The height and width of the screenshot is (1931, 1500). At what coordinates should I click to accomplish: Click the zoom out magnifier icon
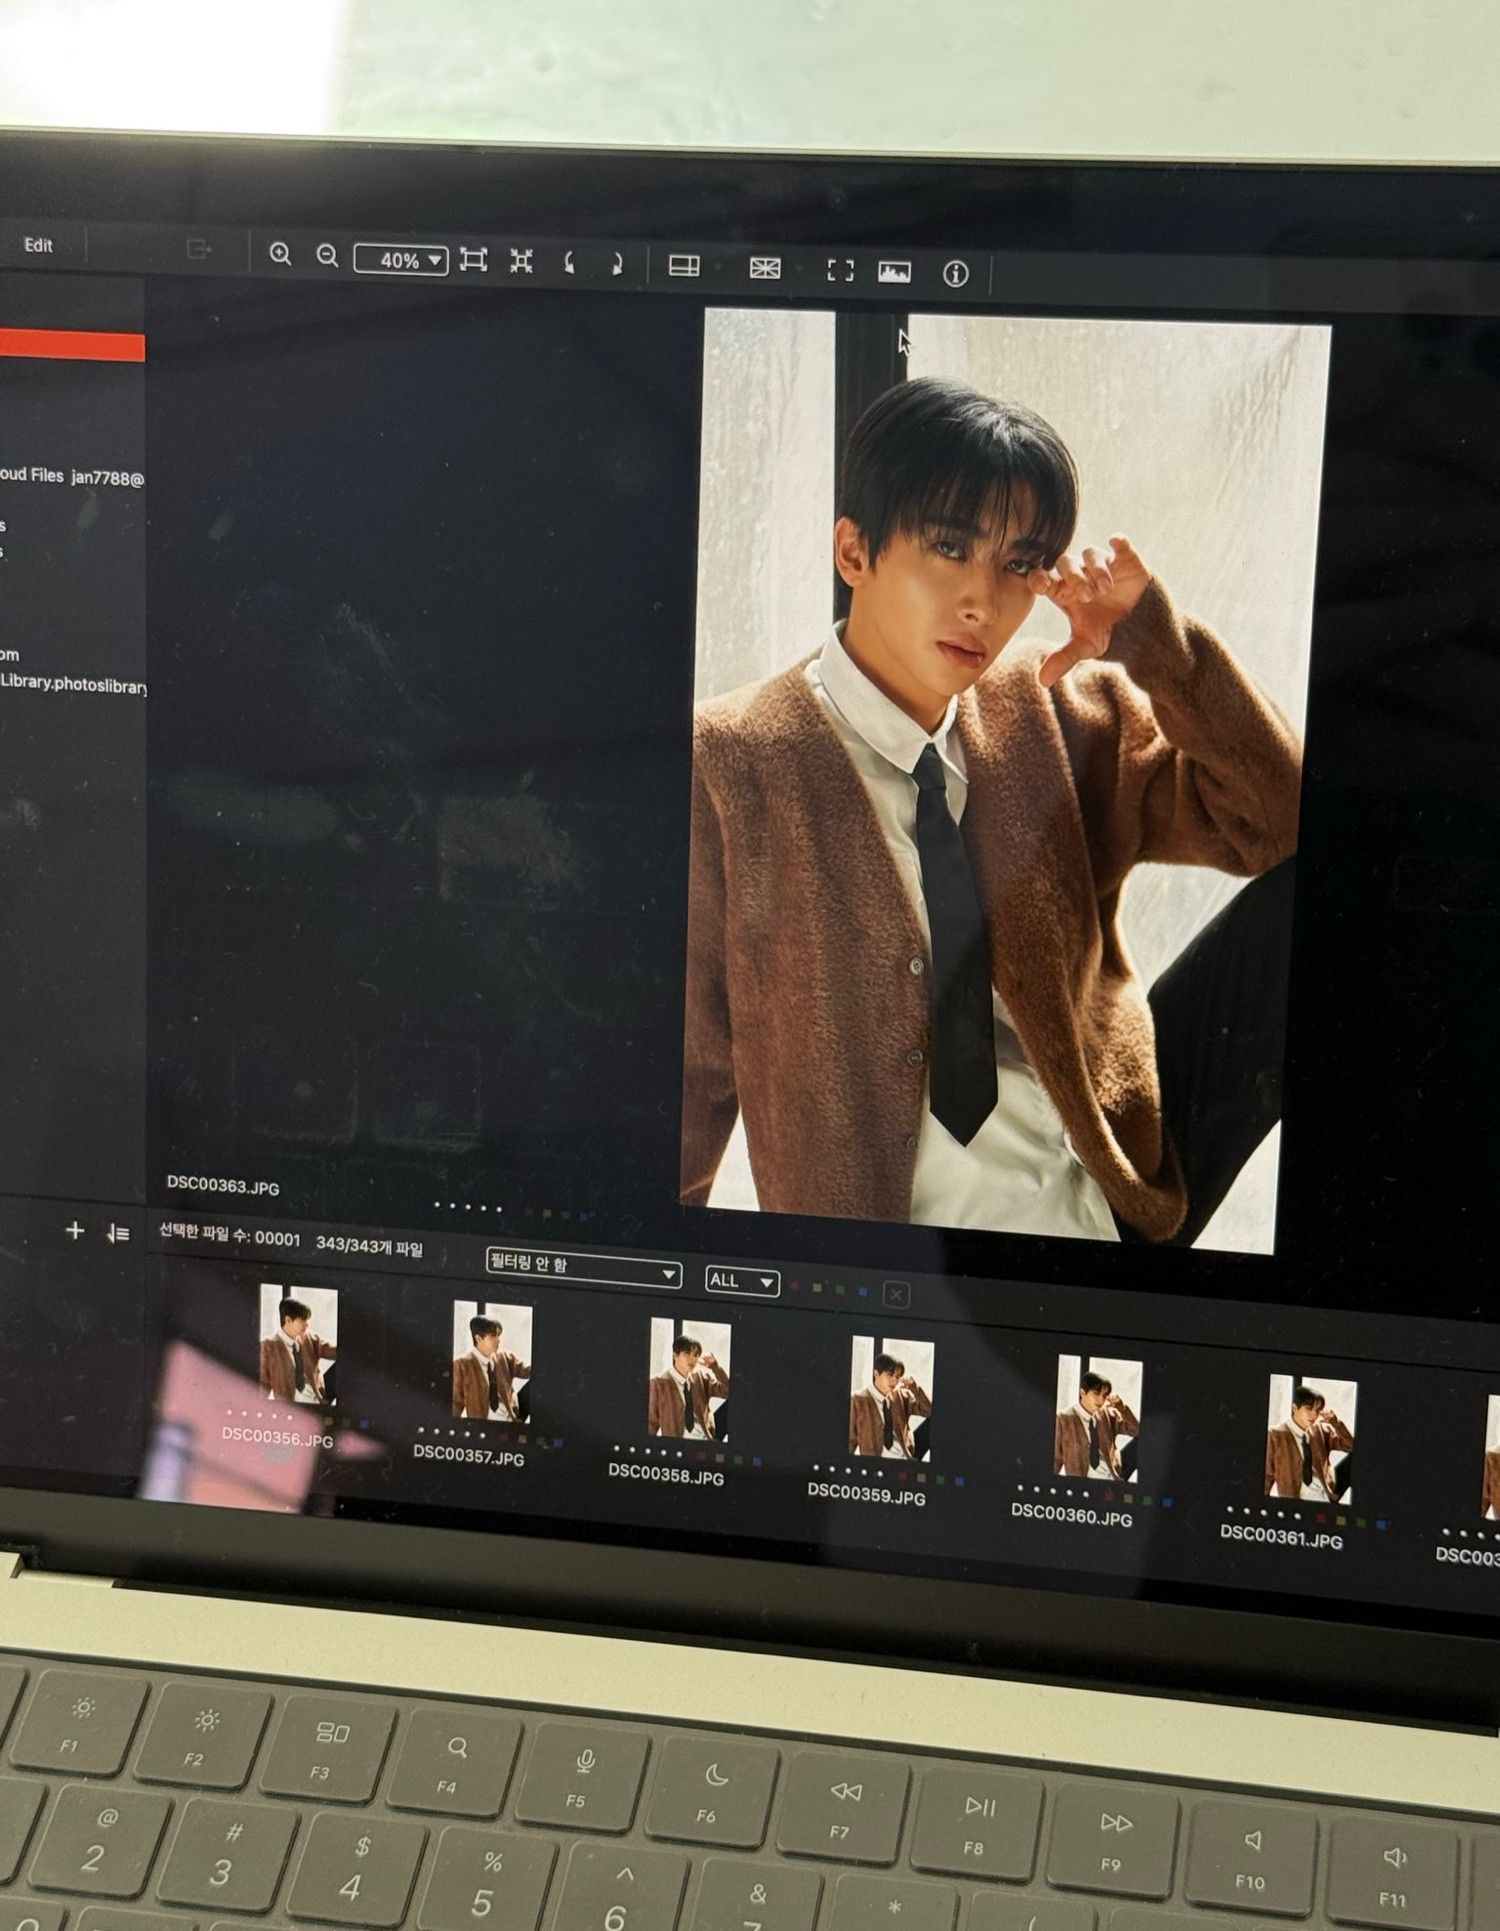(327, 256)
